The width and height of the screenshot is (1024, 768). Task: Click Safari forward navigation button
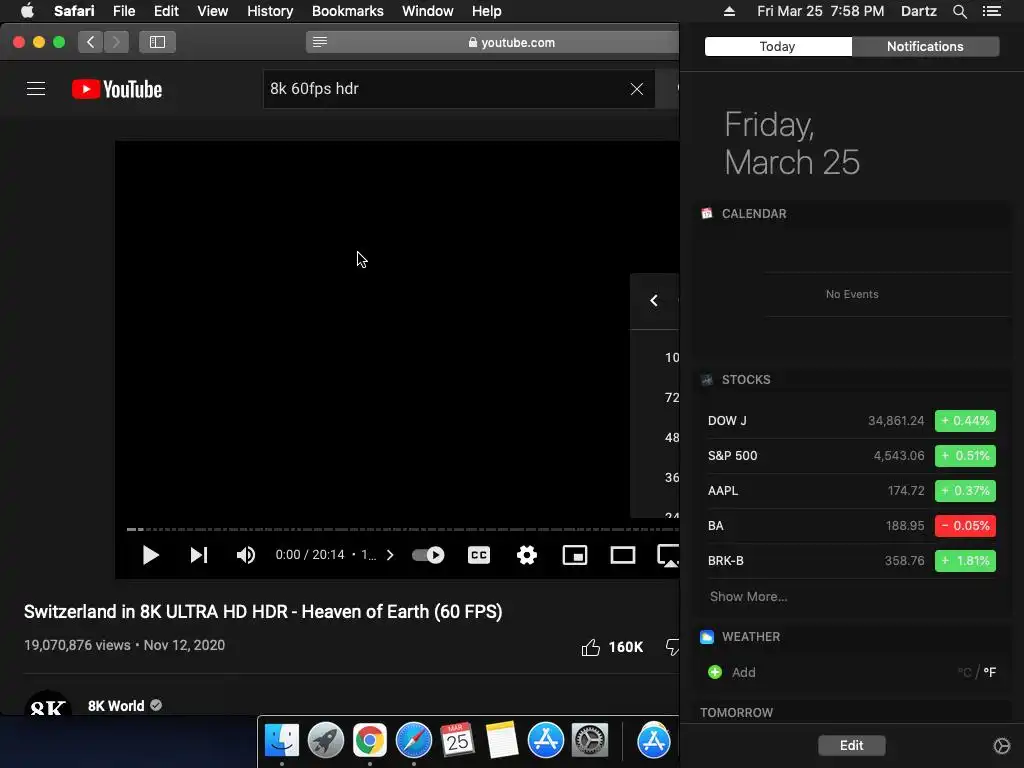[116, 42]
